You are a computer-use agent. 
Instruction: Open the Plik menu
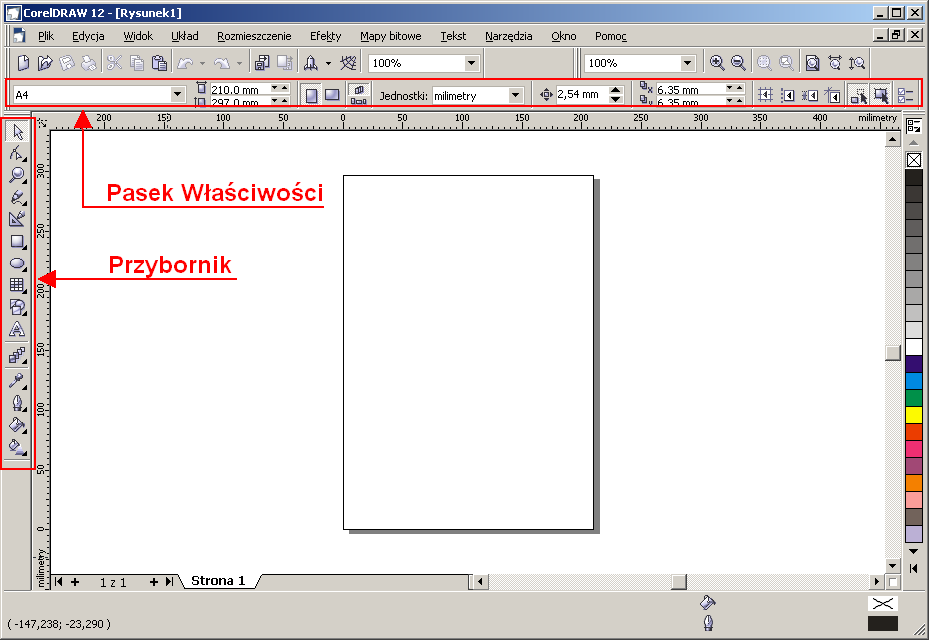point(46,36)
